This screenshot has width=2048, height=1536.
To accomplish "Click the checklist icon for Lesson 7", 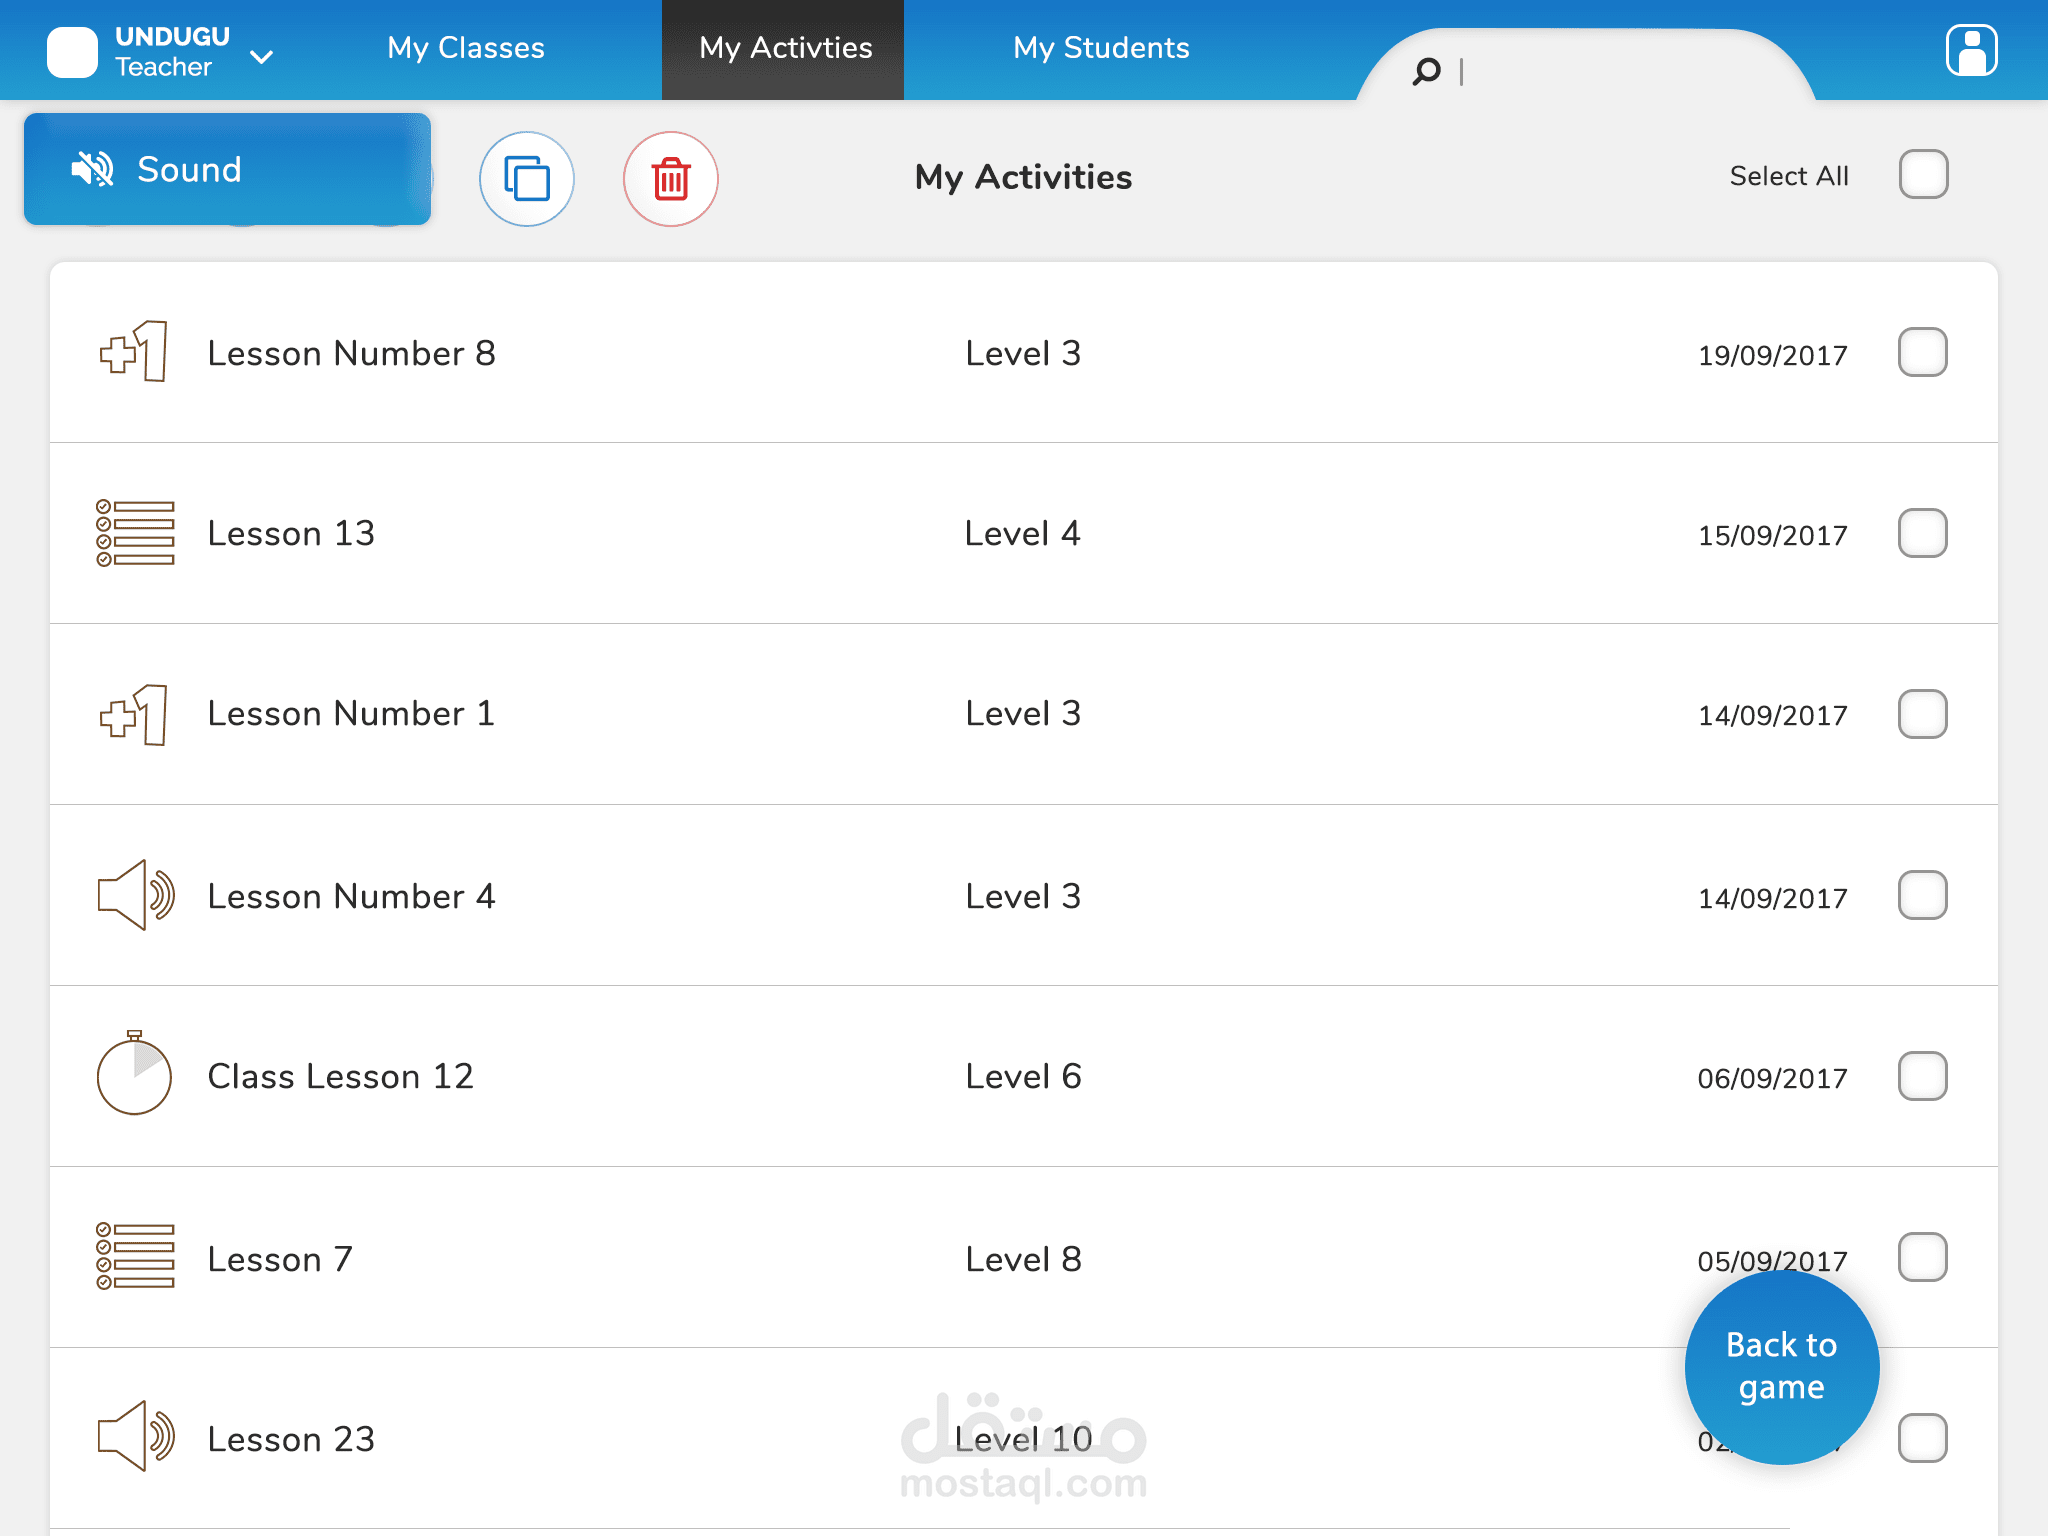I will click(x=135, y=1257).
